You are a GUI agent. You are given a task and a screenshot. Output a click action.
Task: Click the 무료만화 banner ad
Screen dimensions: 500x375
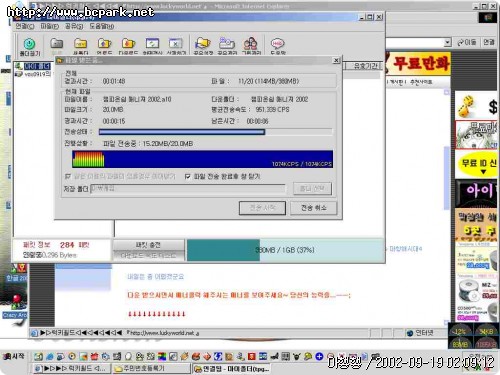[x=418, y=63]
